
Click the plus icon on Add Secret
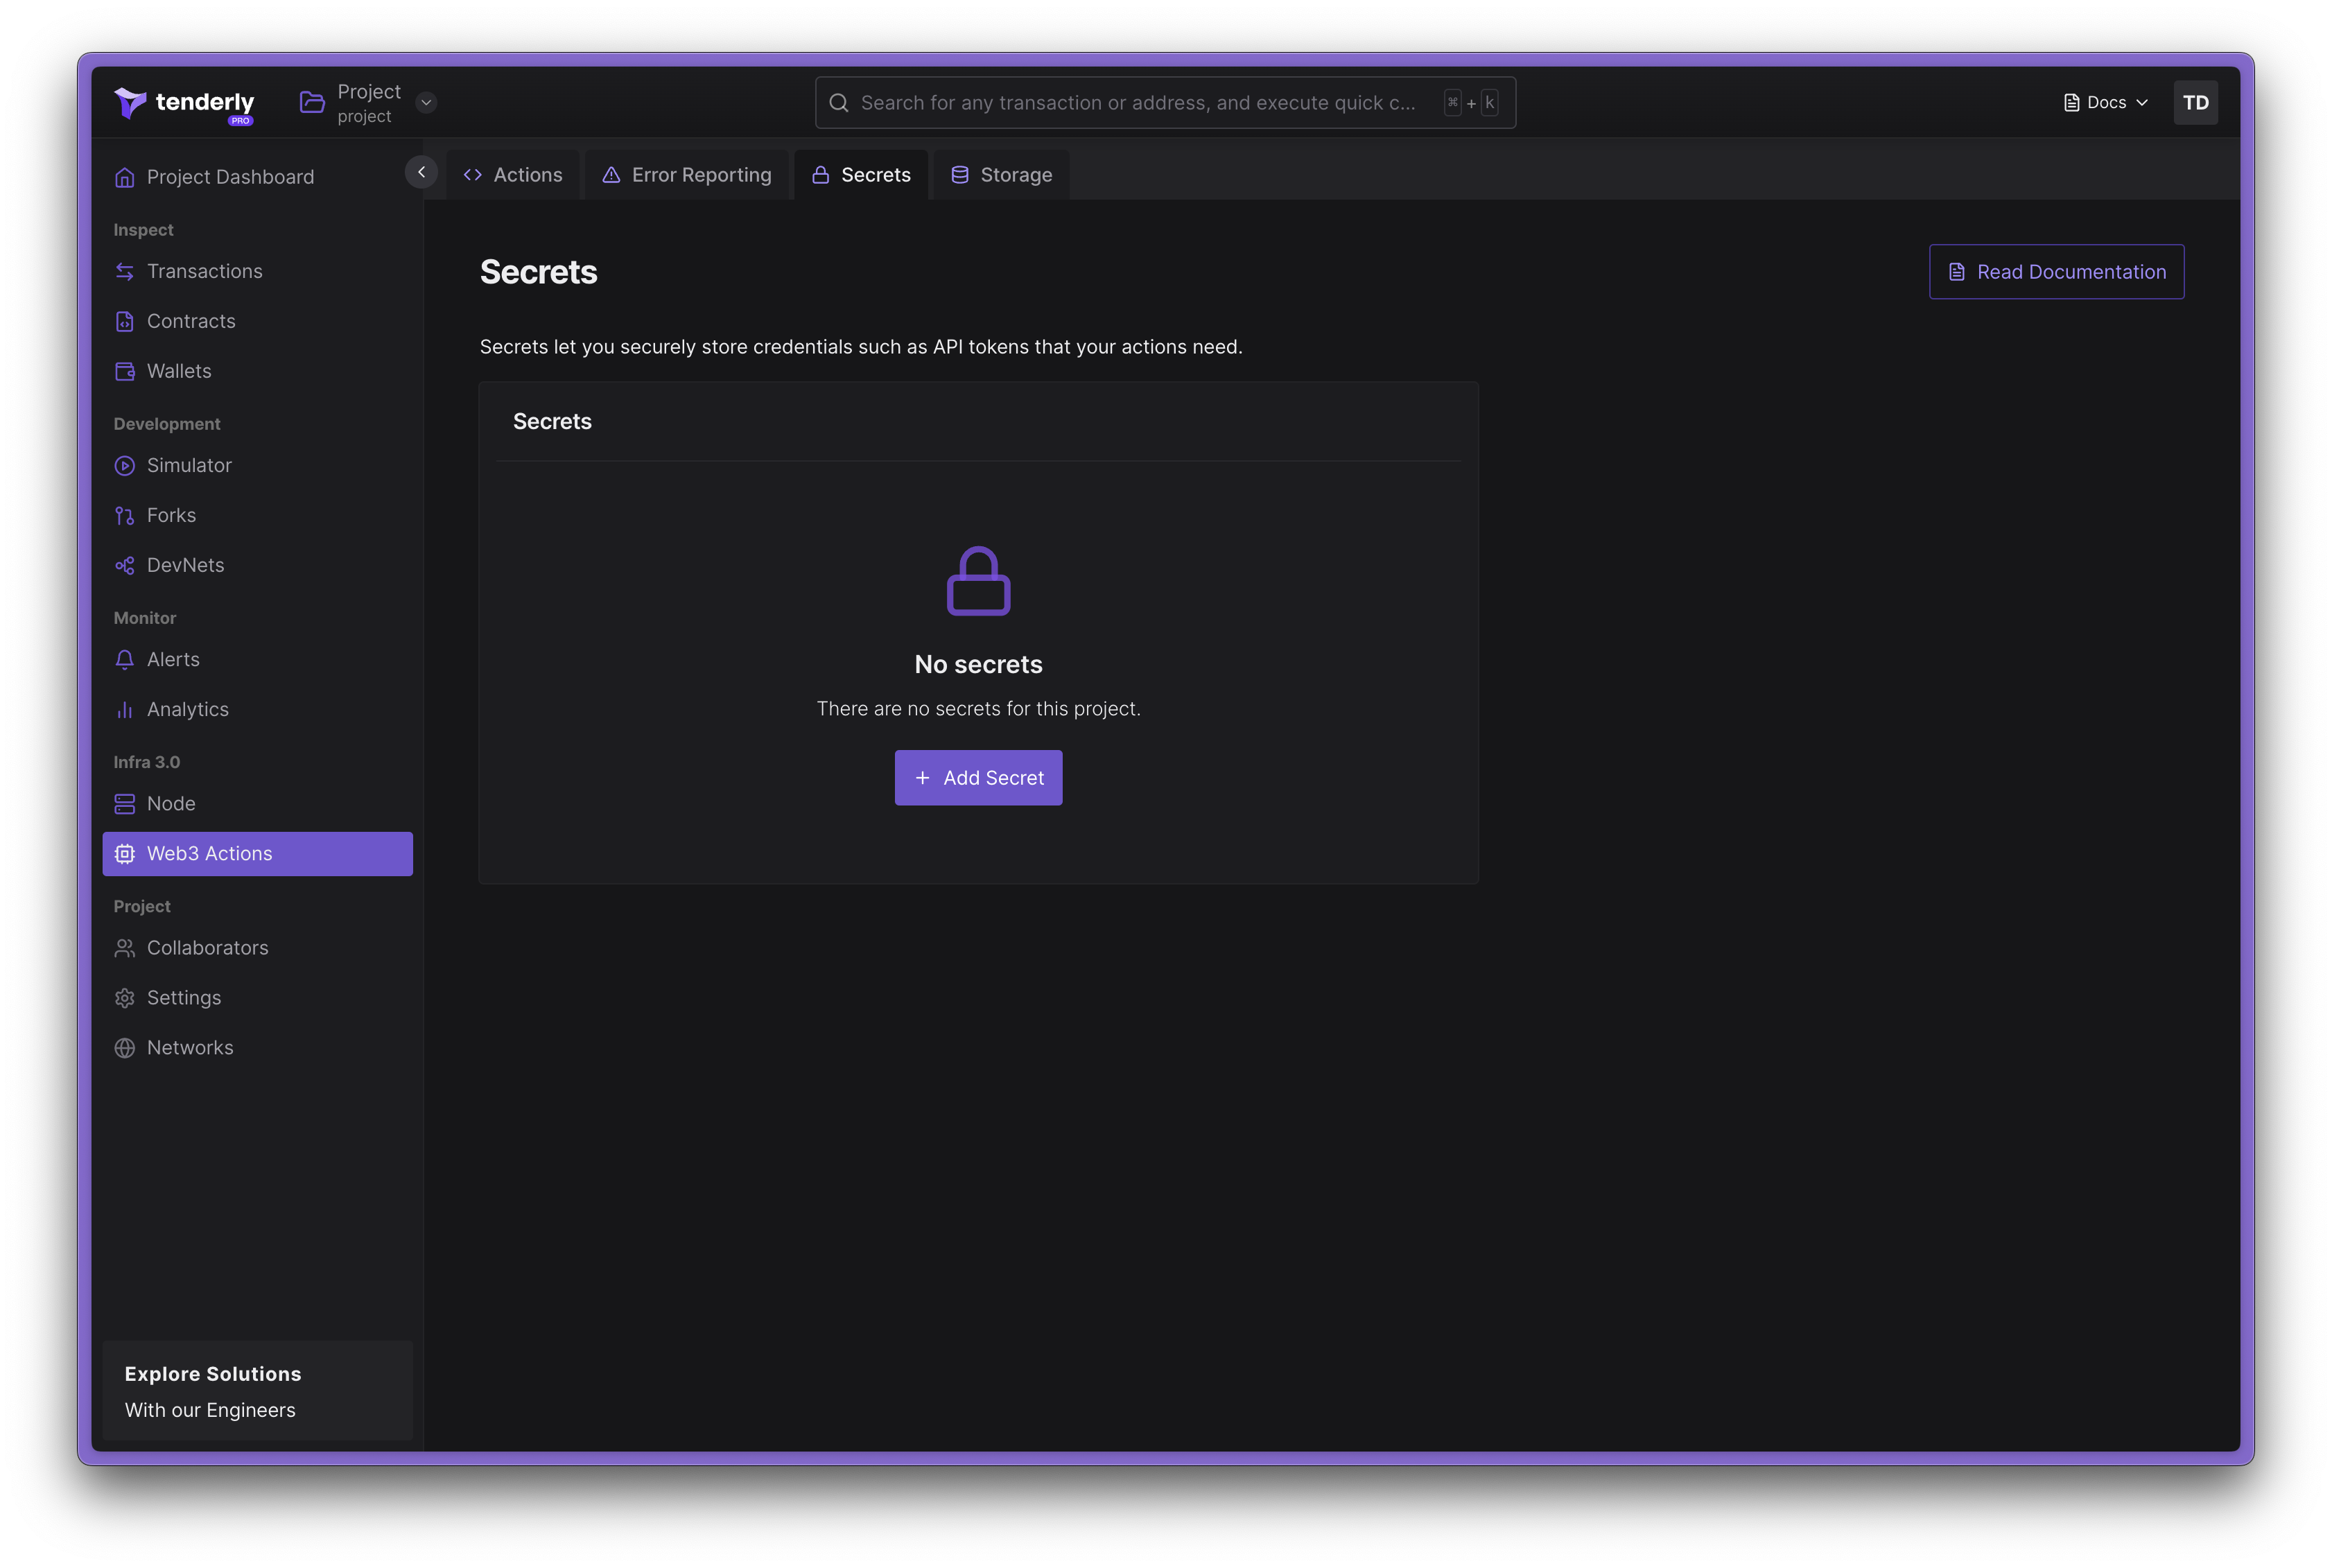tap(922, 777)
